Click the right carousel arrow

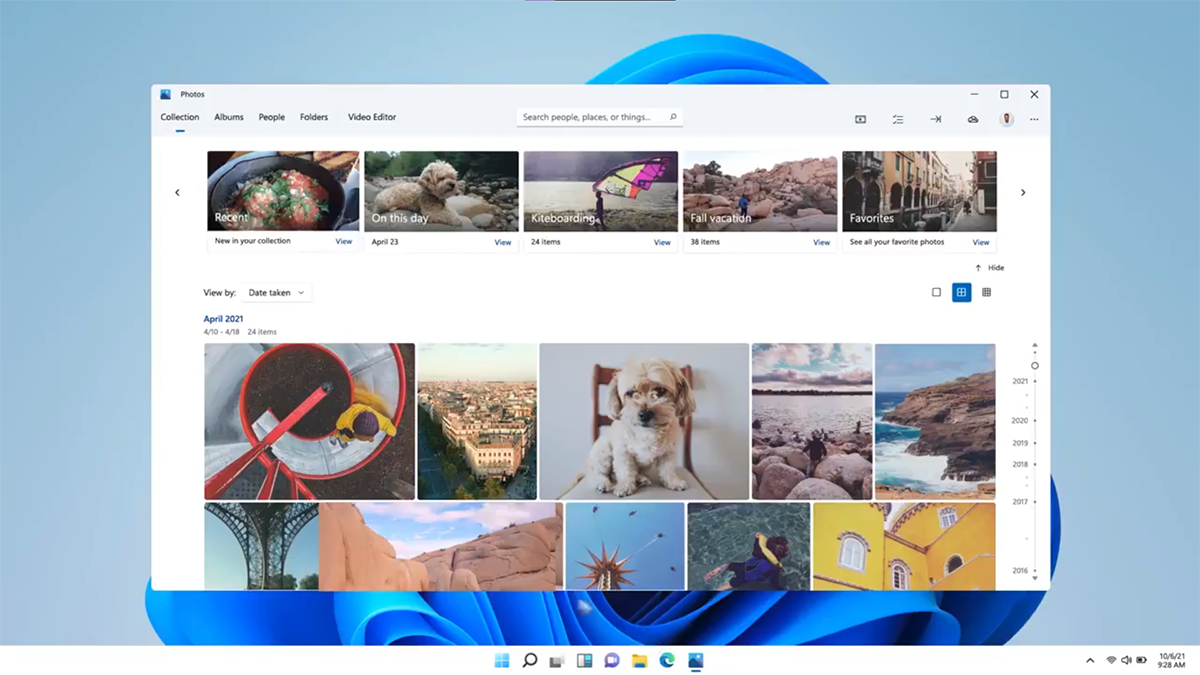tap(1023, 192)
